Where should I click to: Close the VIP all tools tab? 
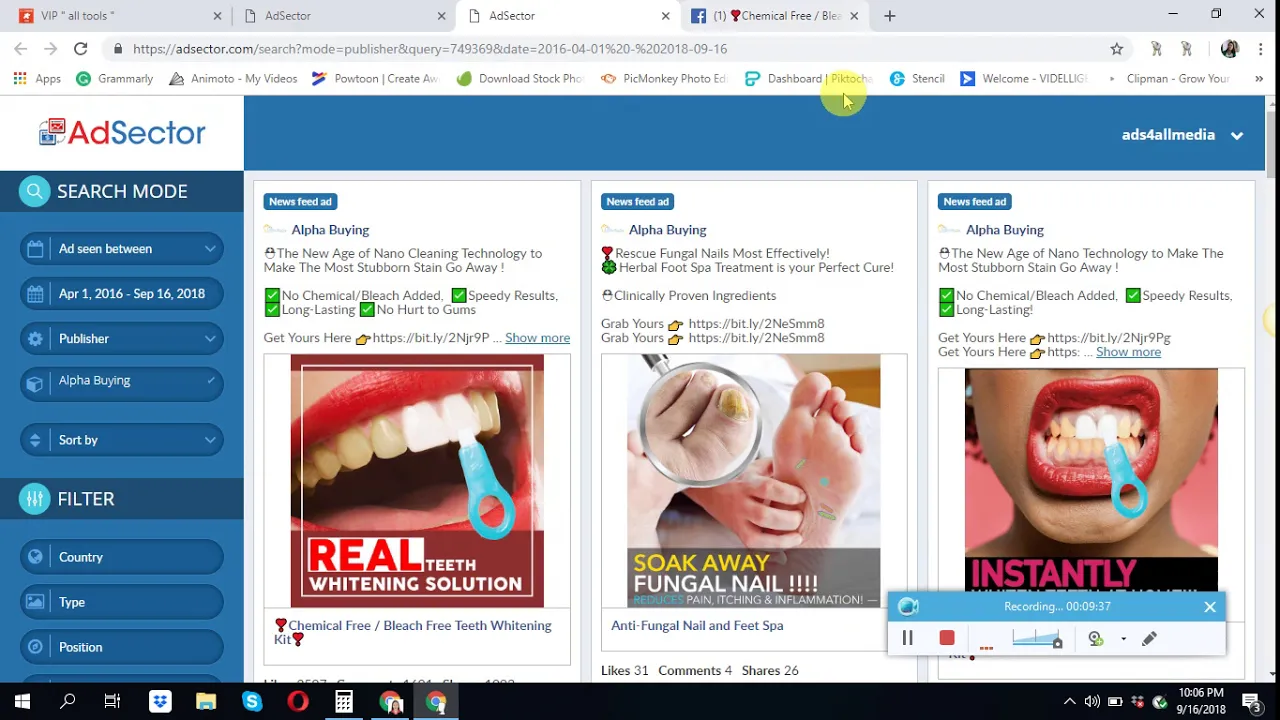[218, 16]
